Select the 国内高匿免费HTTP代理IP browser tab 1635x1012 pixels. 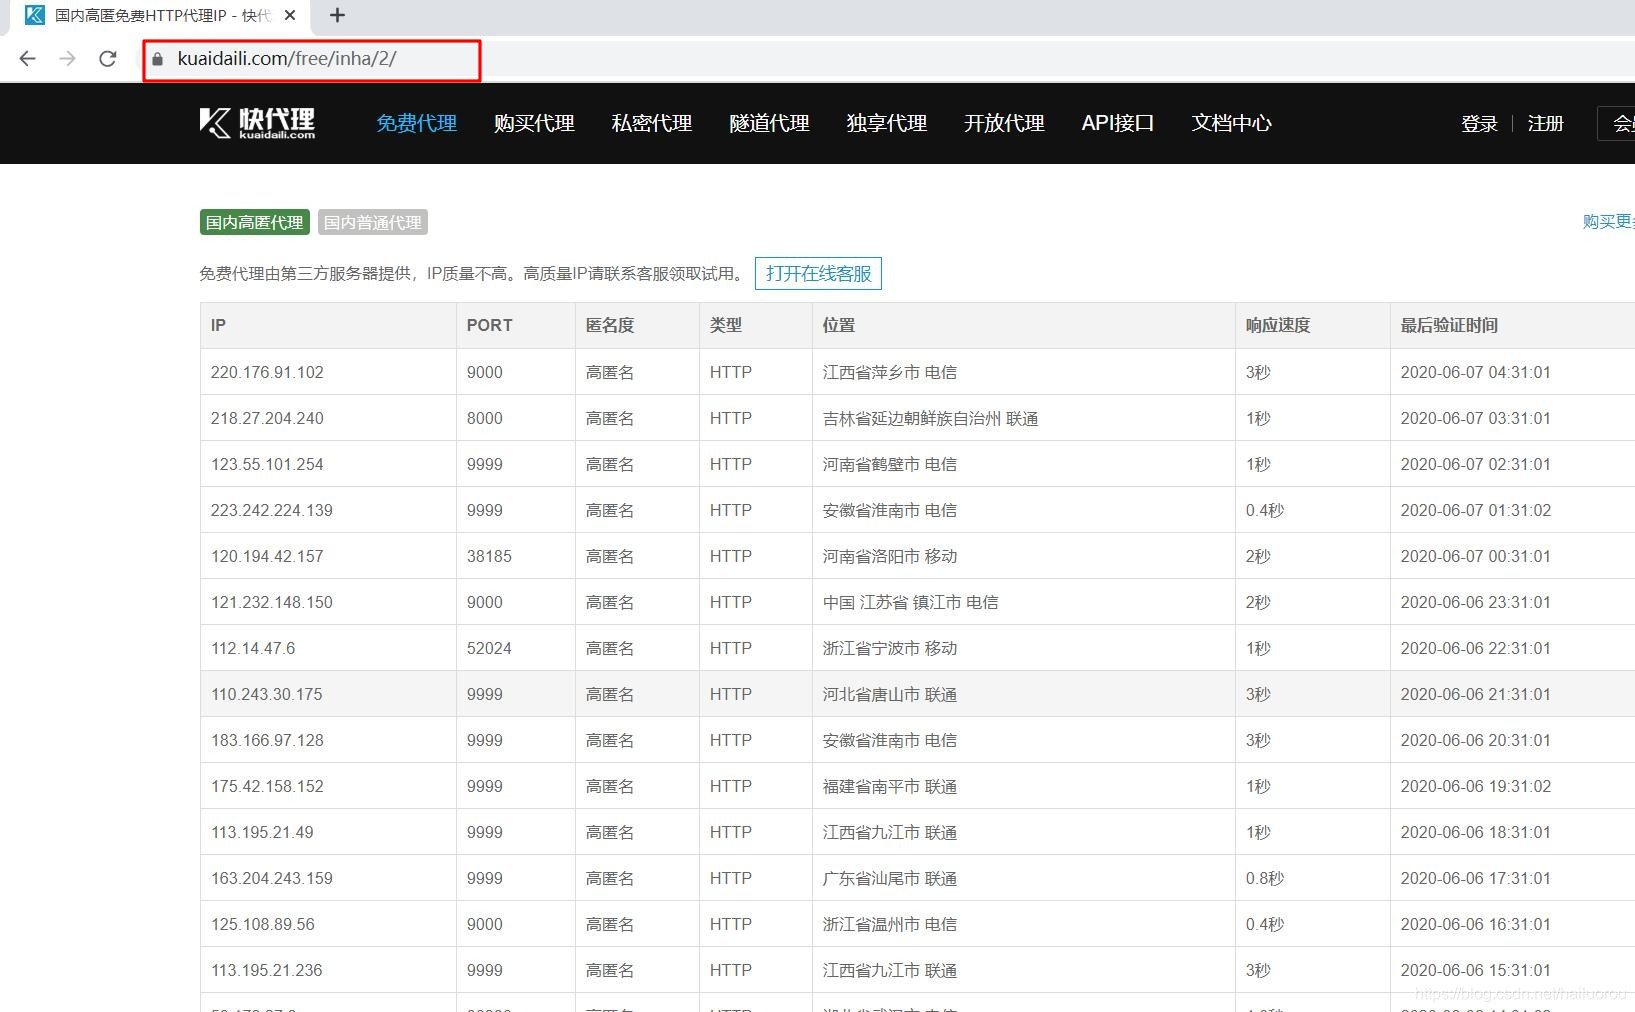click(x=160, y=15)
